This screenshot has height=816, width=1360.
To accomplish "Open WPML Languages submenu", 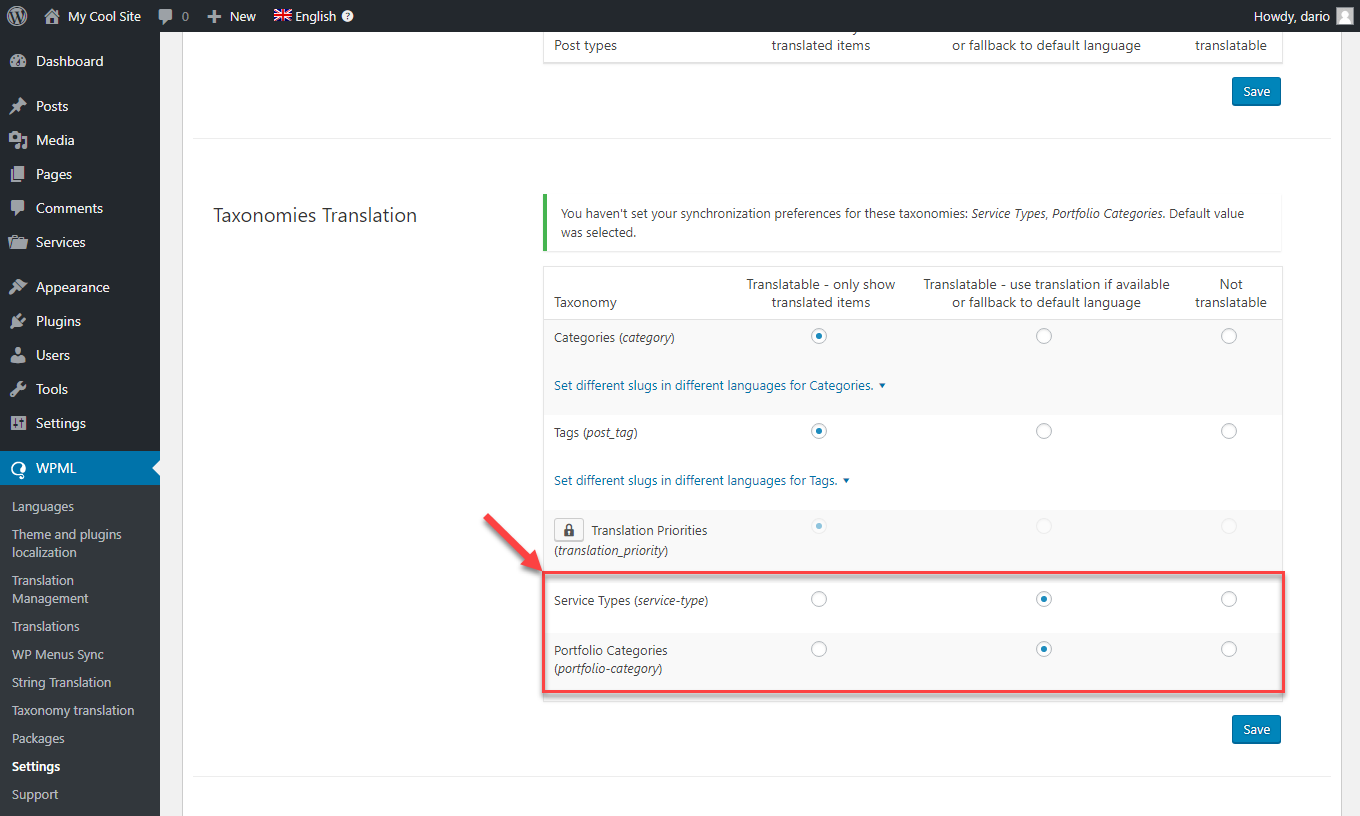I will (x=43, y=507).
